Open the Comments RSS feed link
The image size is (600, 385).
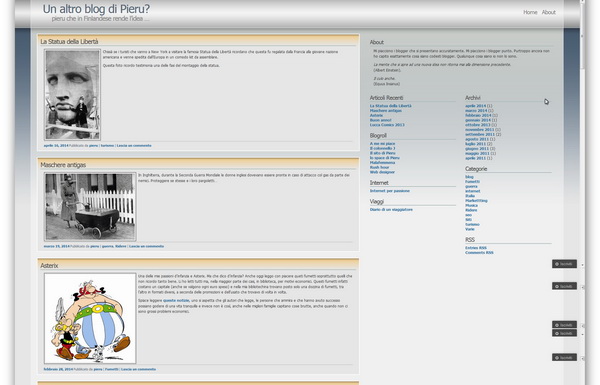pos(479,253)
